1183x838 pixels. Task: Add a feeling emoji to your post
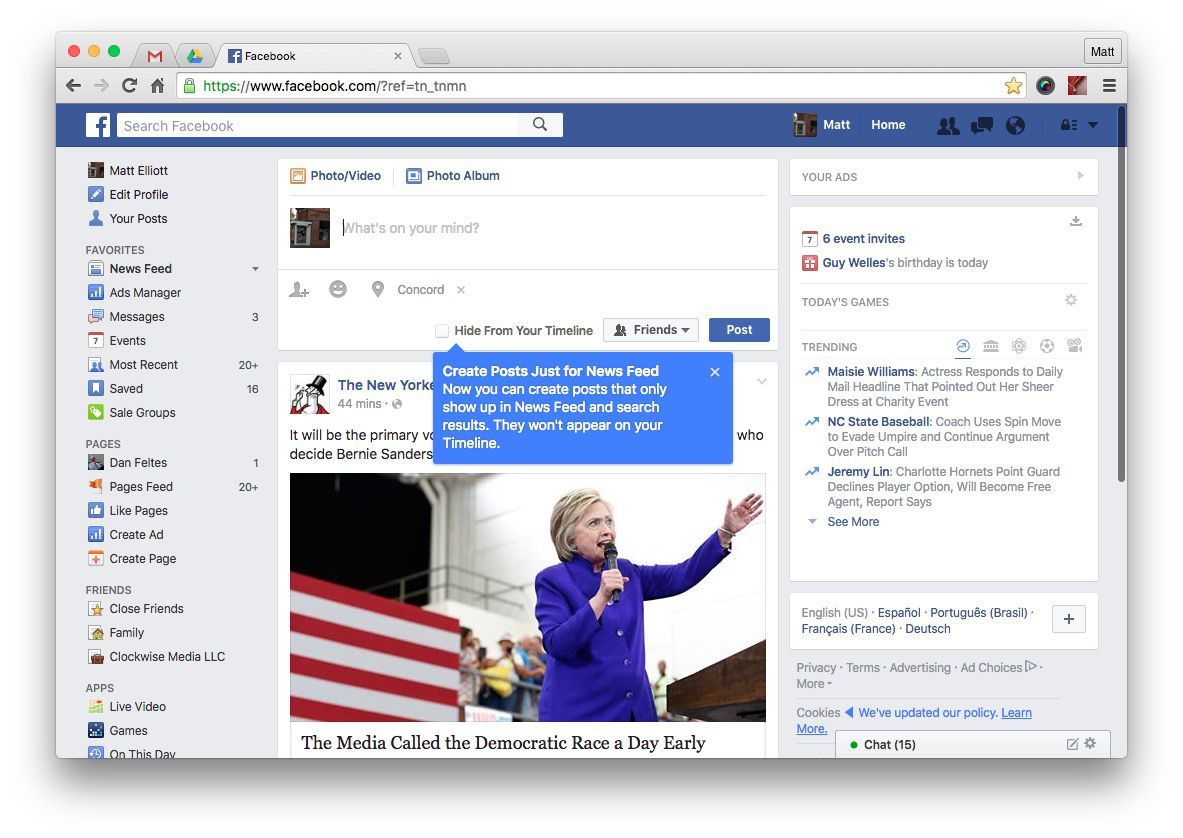(x=338, y=289)
